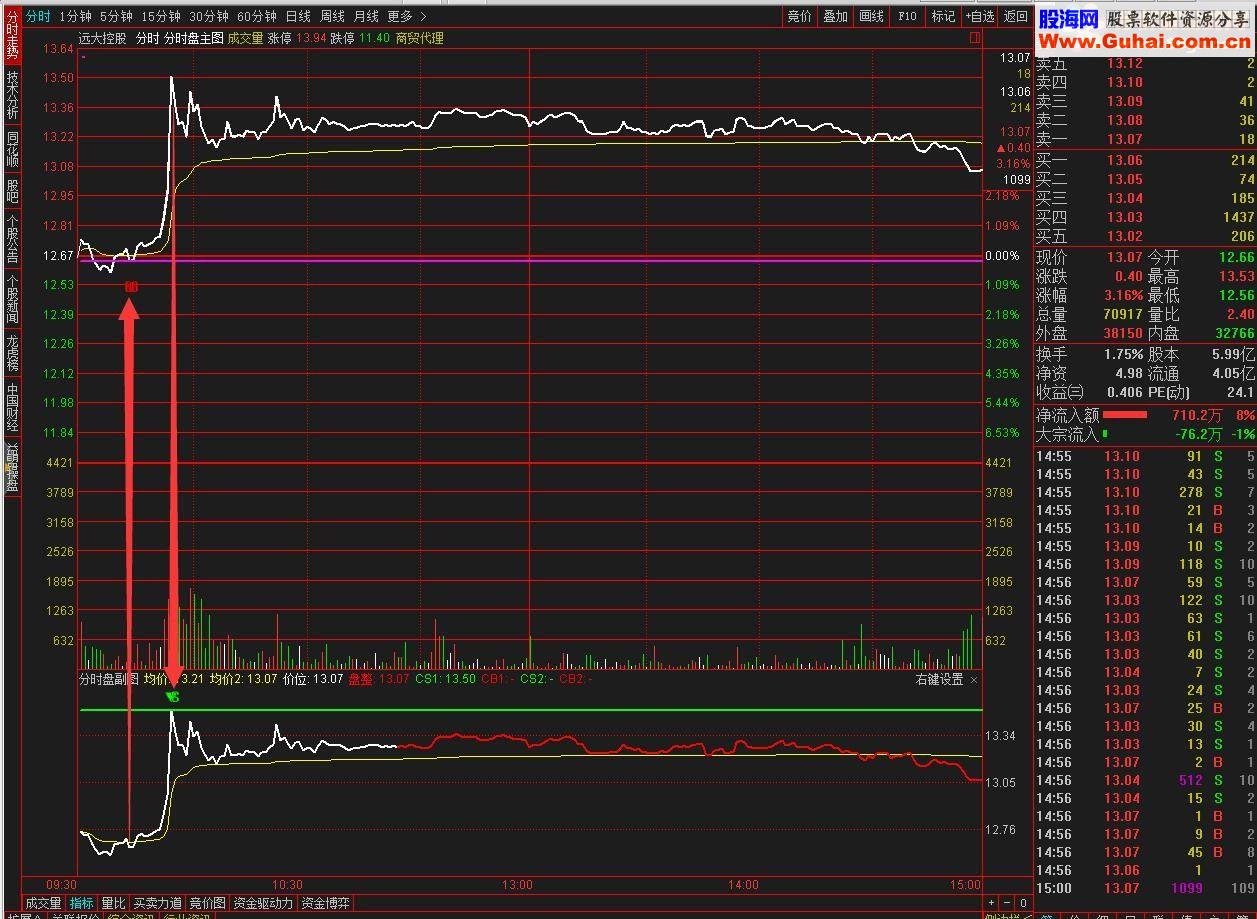Image resolution: width=1257 pixels, height=919 pixels.
Task: Switch to the 分时 intraday tab
Action: click(x=38, y=16)
